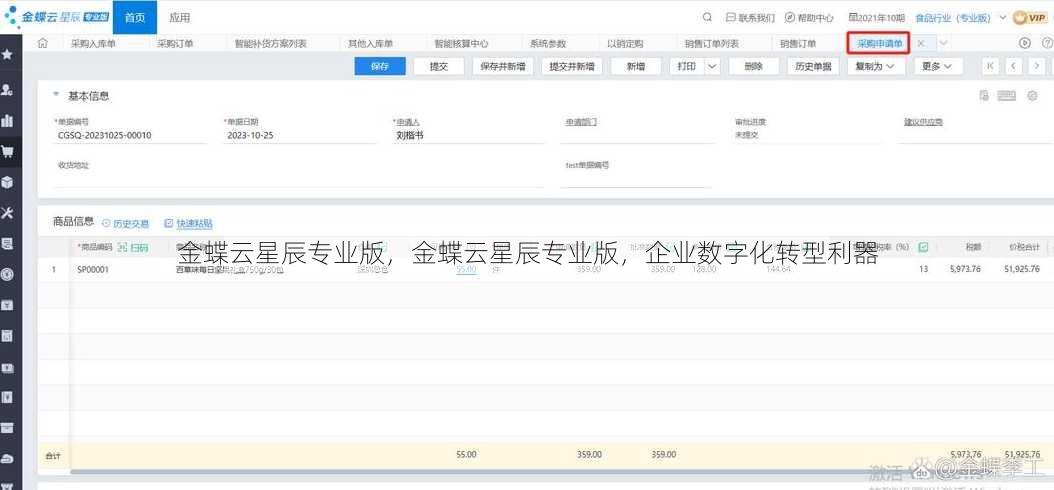Go to the next record arrow

(1037, 66)
